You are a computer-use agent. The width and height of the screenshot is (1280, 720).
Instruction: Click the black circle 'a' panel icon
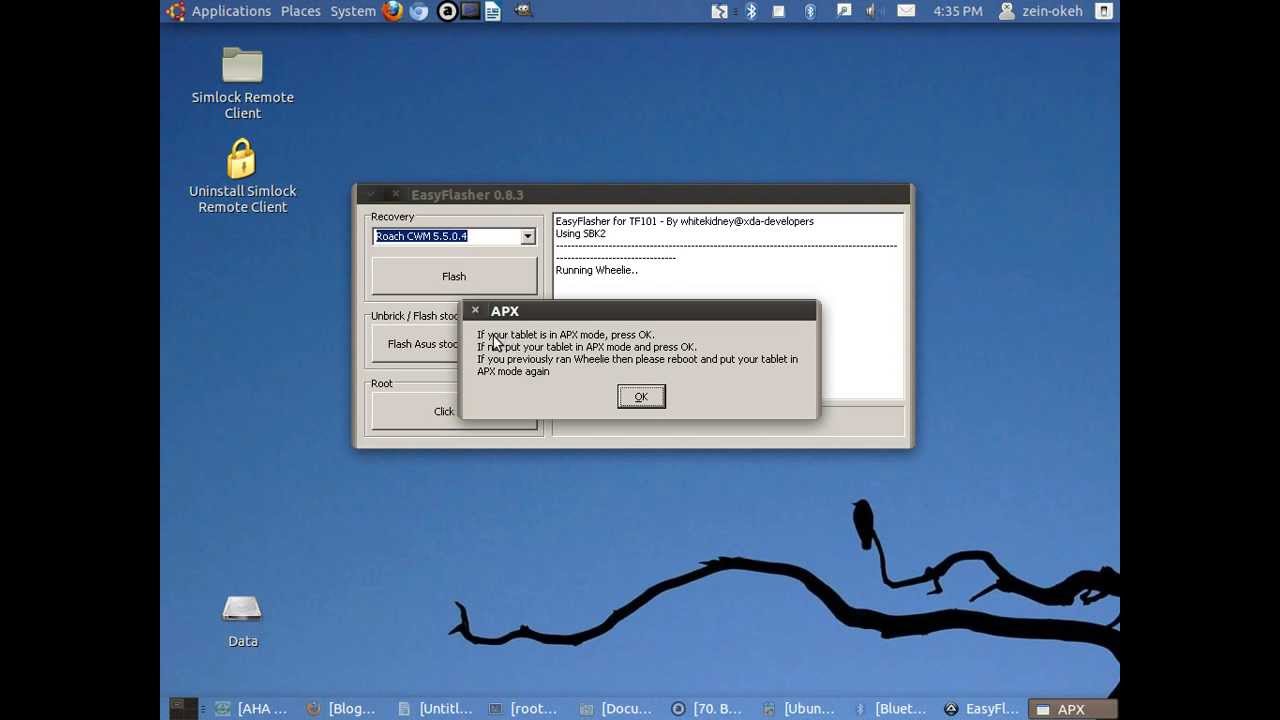click(x=447, y=11)
